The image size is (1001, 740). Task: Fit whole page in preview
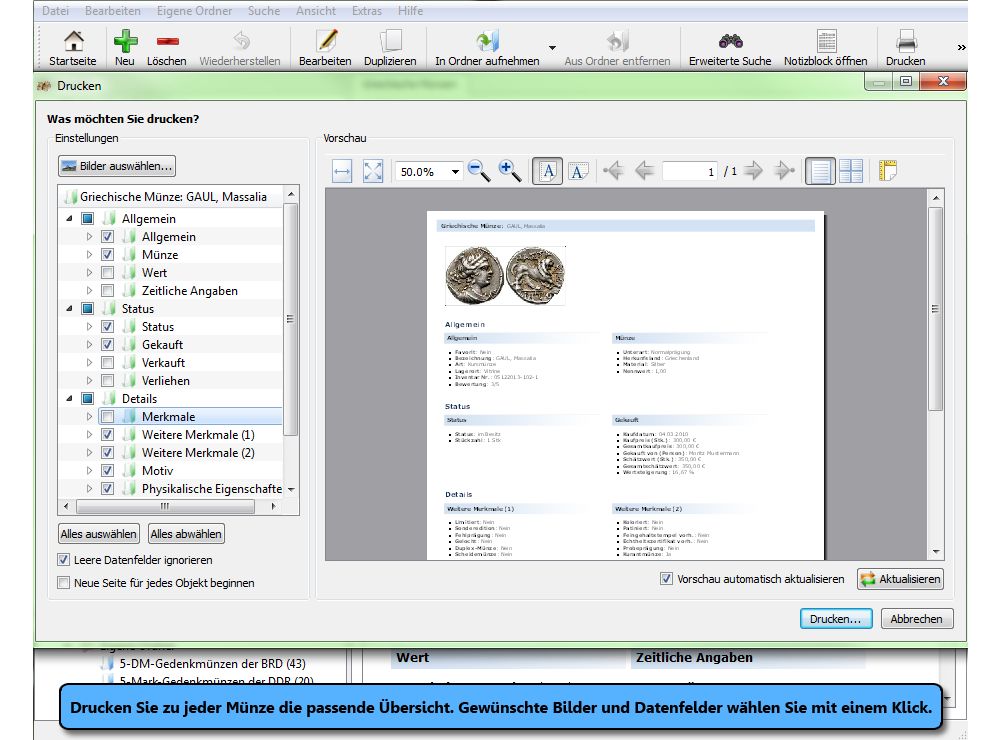[x=373, y=171]
